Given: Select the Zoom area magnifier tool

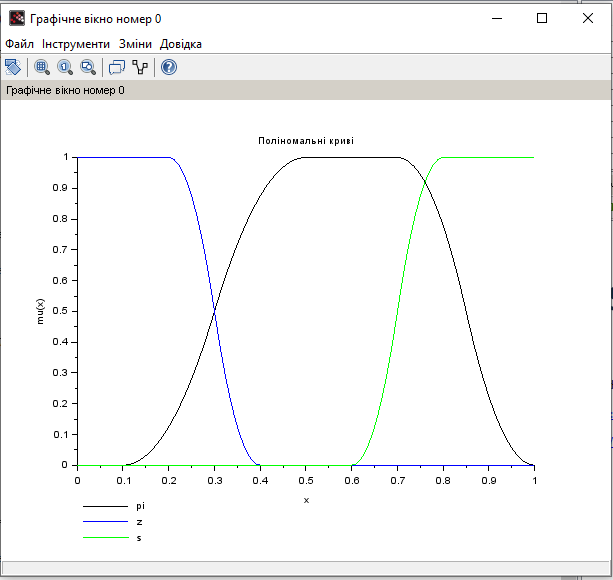Looking at the screenshot, I should point(42,67).
